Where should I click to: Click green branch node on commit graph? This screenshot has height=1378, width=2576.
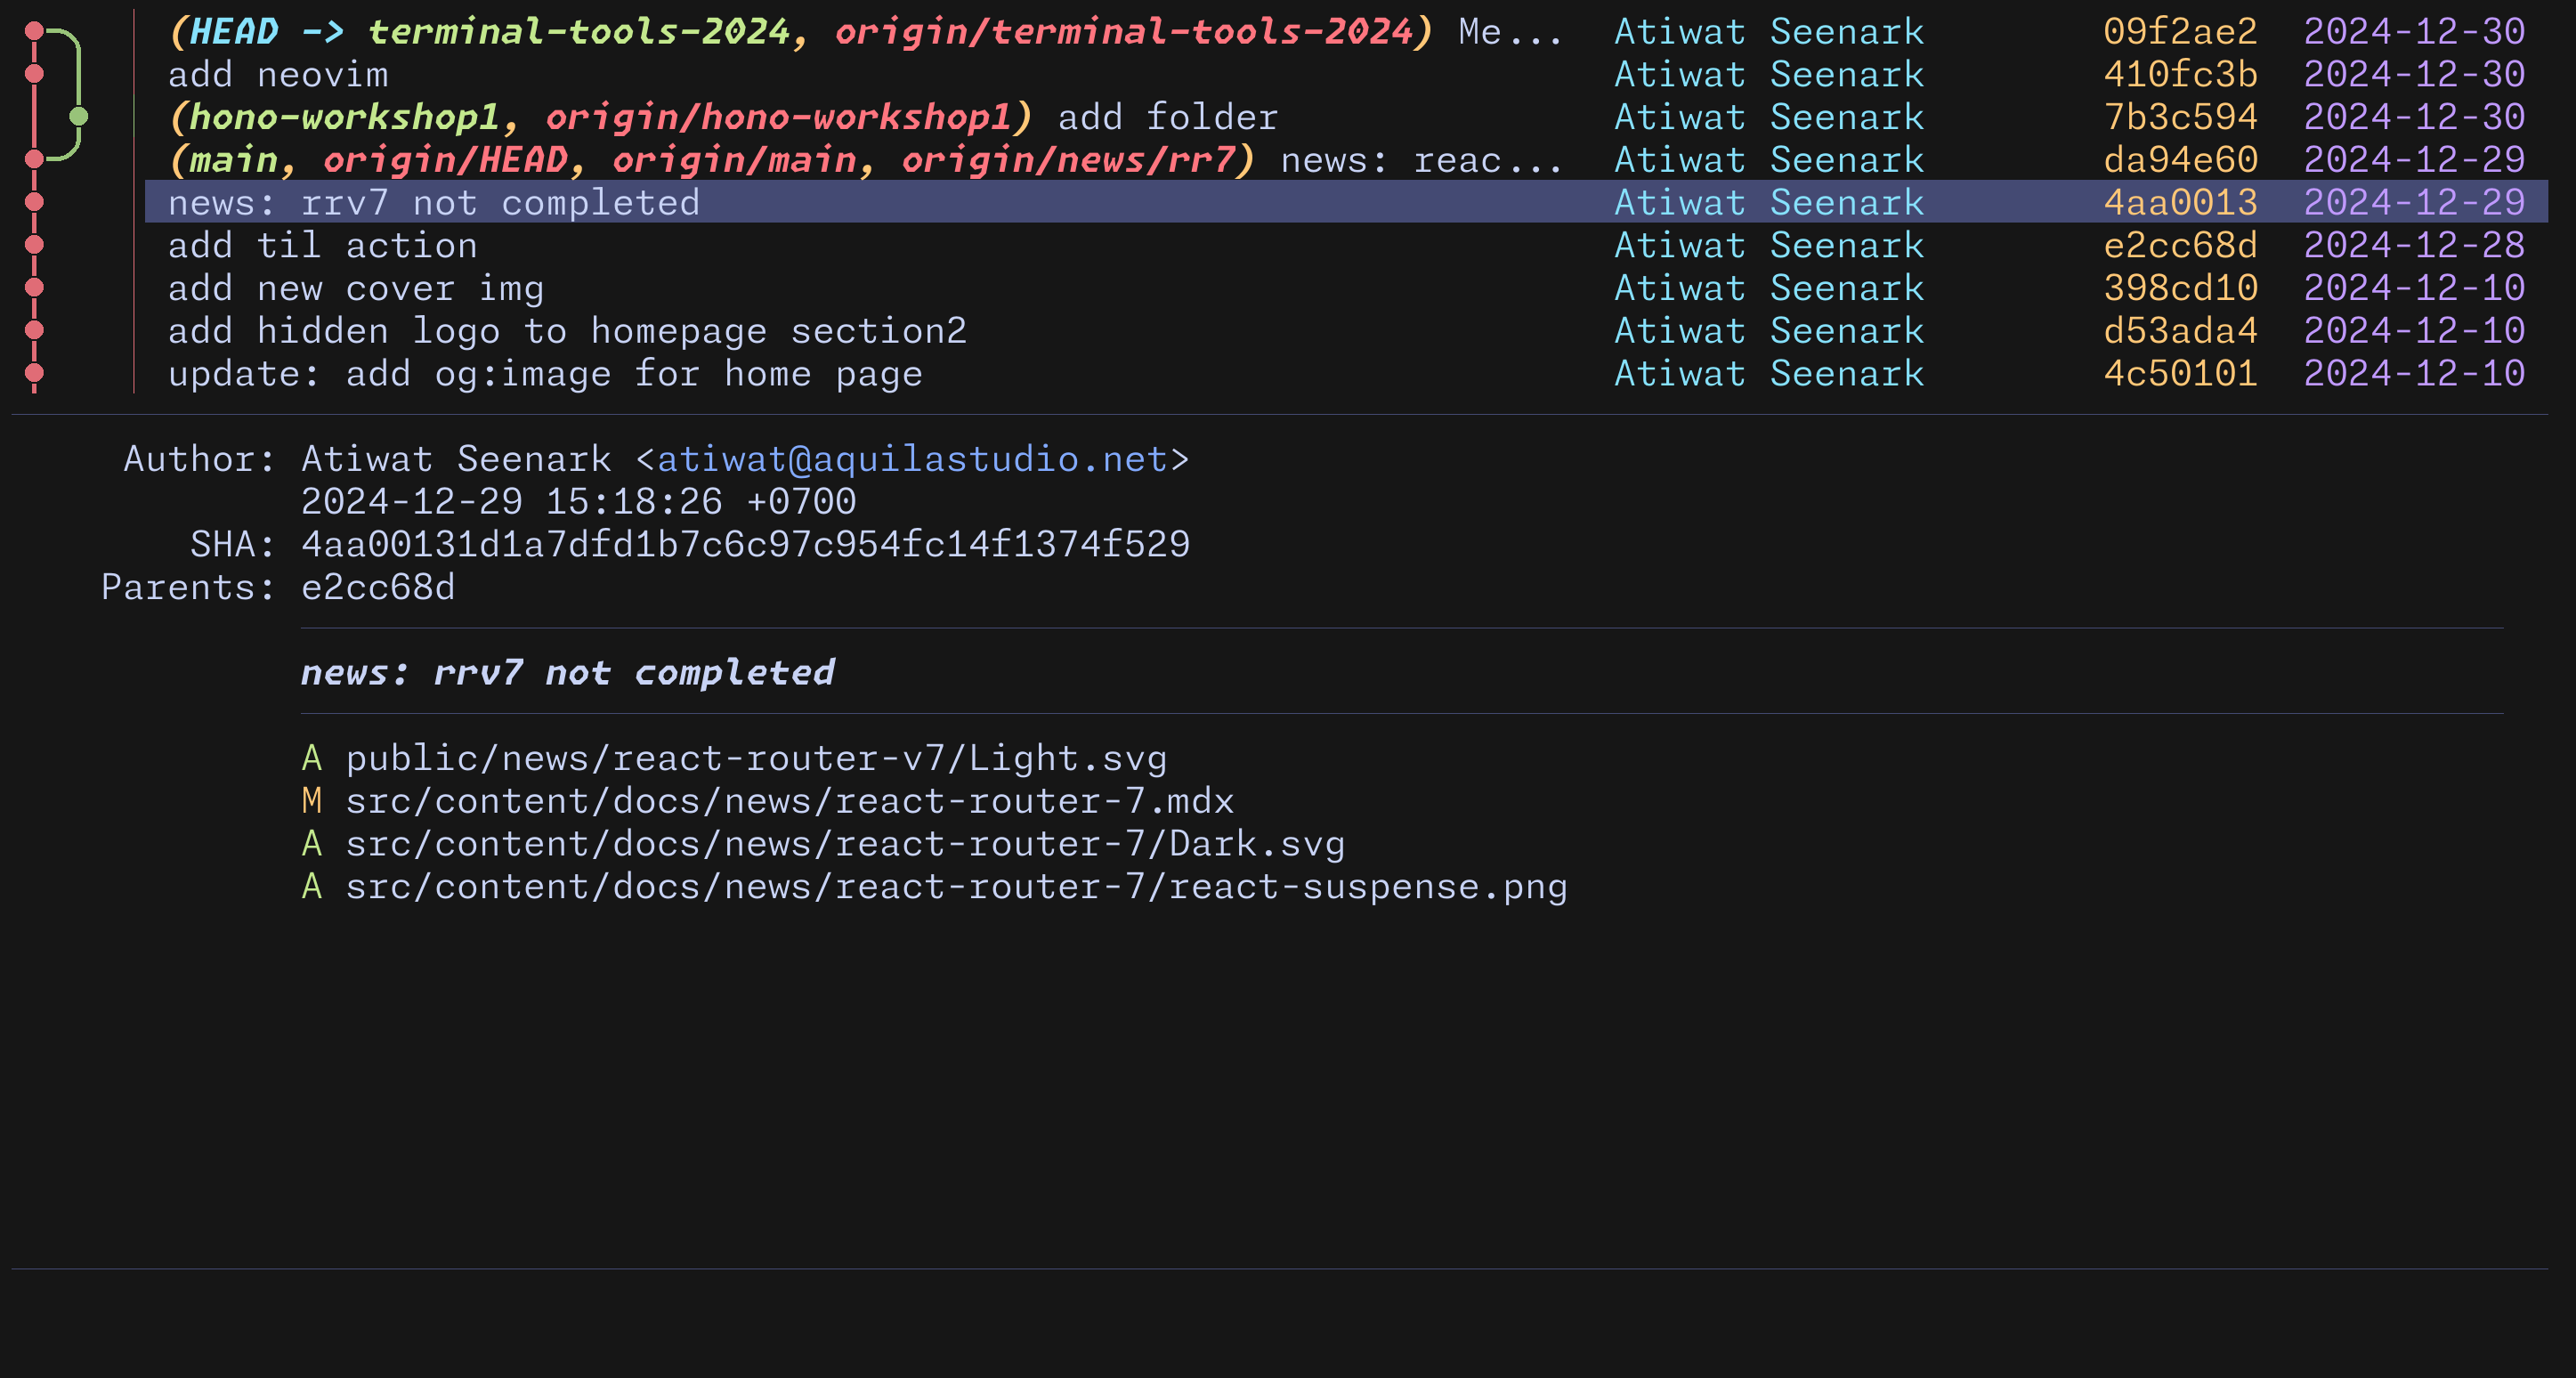pyautogui.click(x=79, y=117)
